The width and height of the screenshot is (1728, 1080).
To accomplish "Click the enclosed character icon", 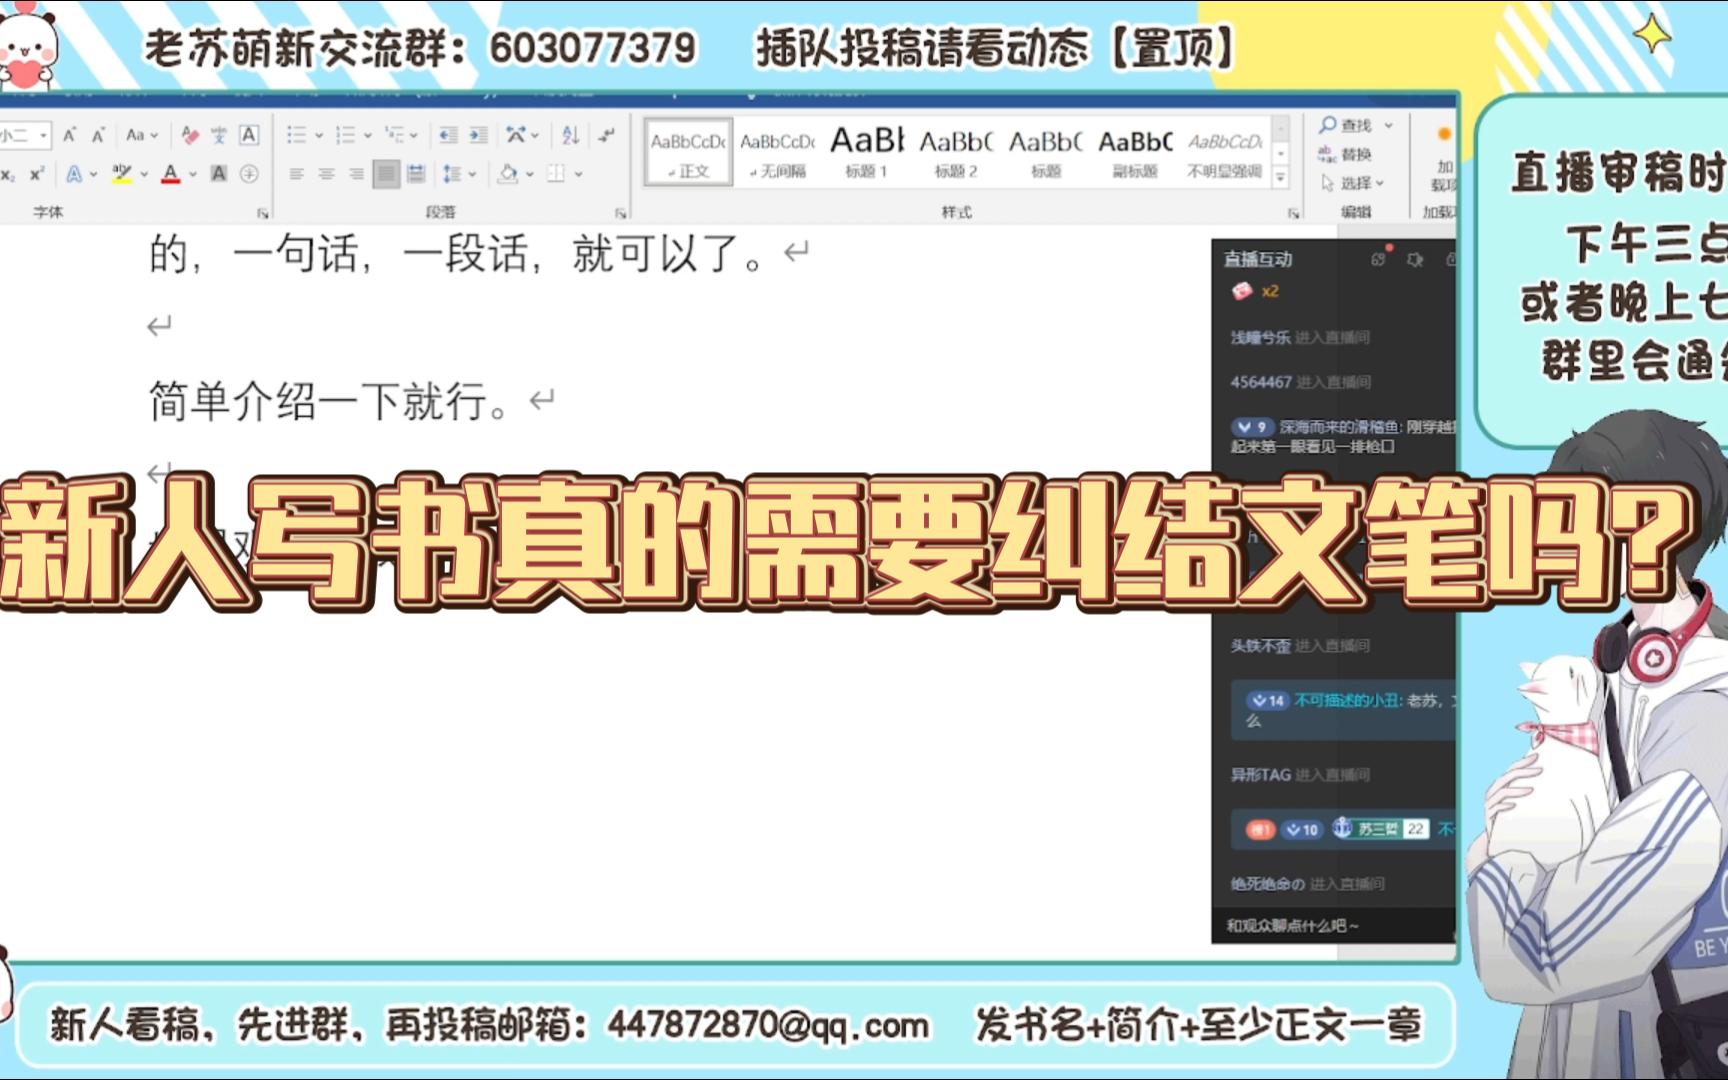I will [249, 174].
